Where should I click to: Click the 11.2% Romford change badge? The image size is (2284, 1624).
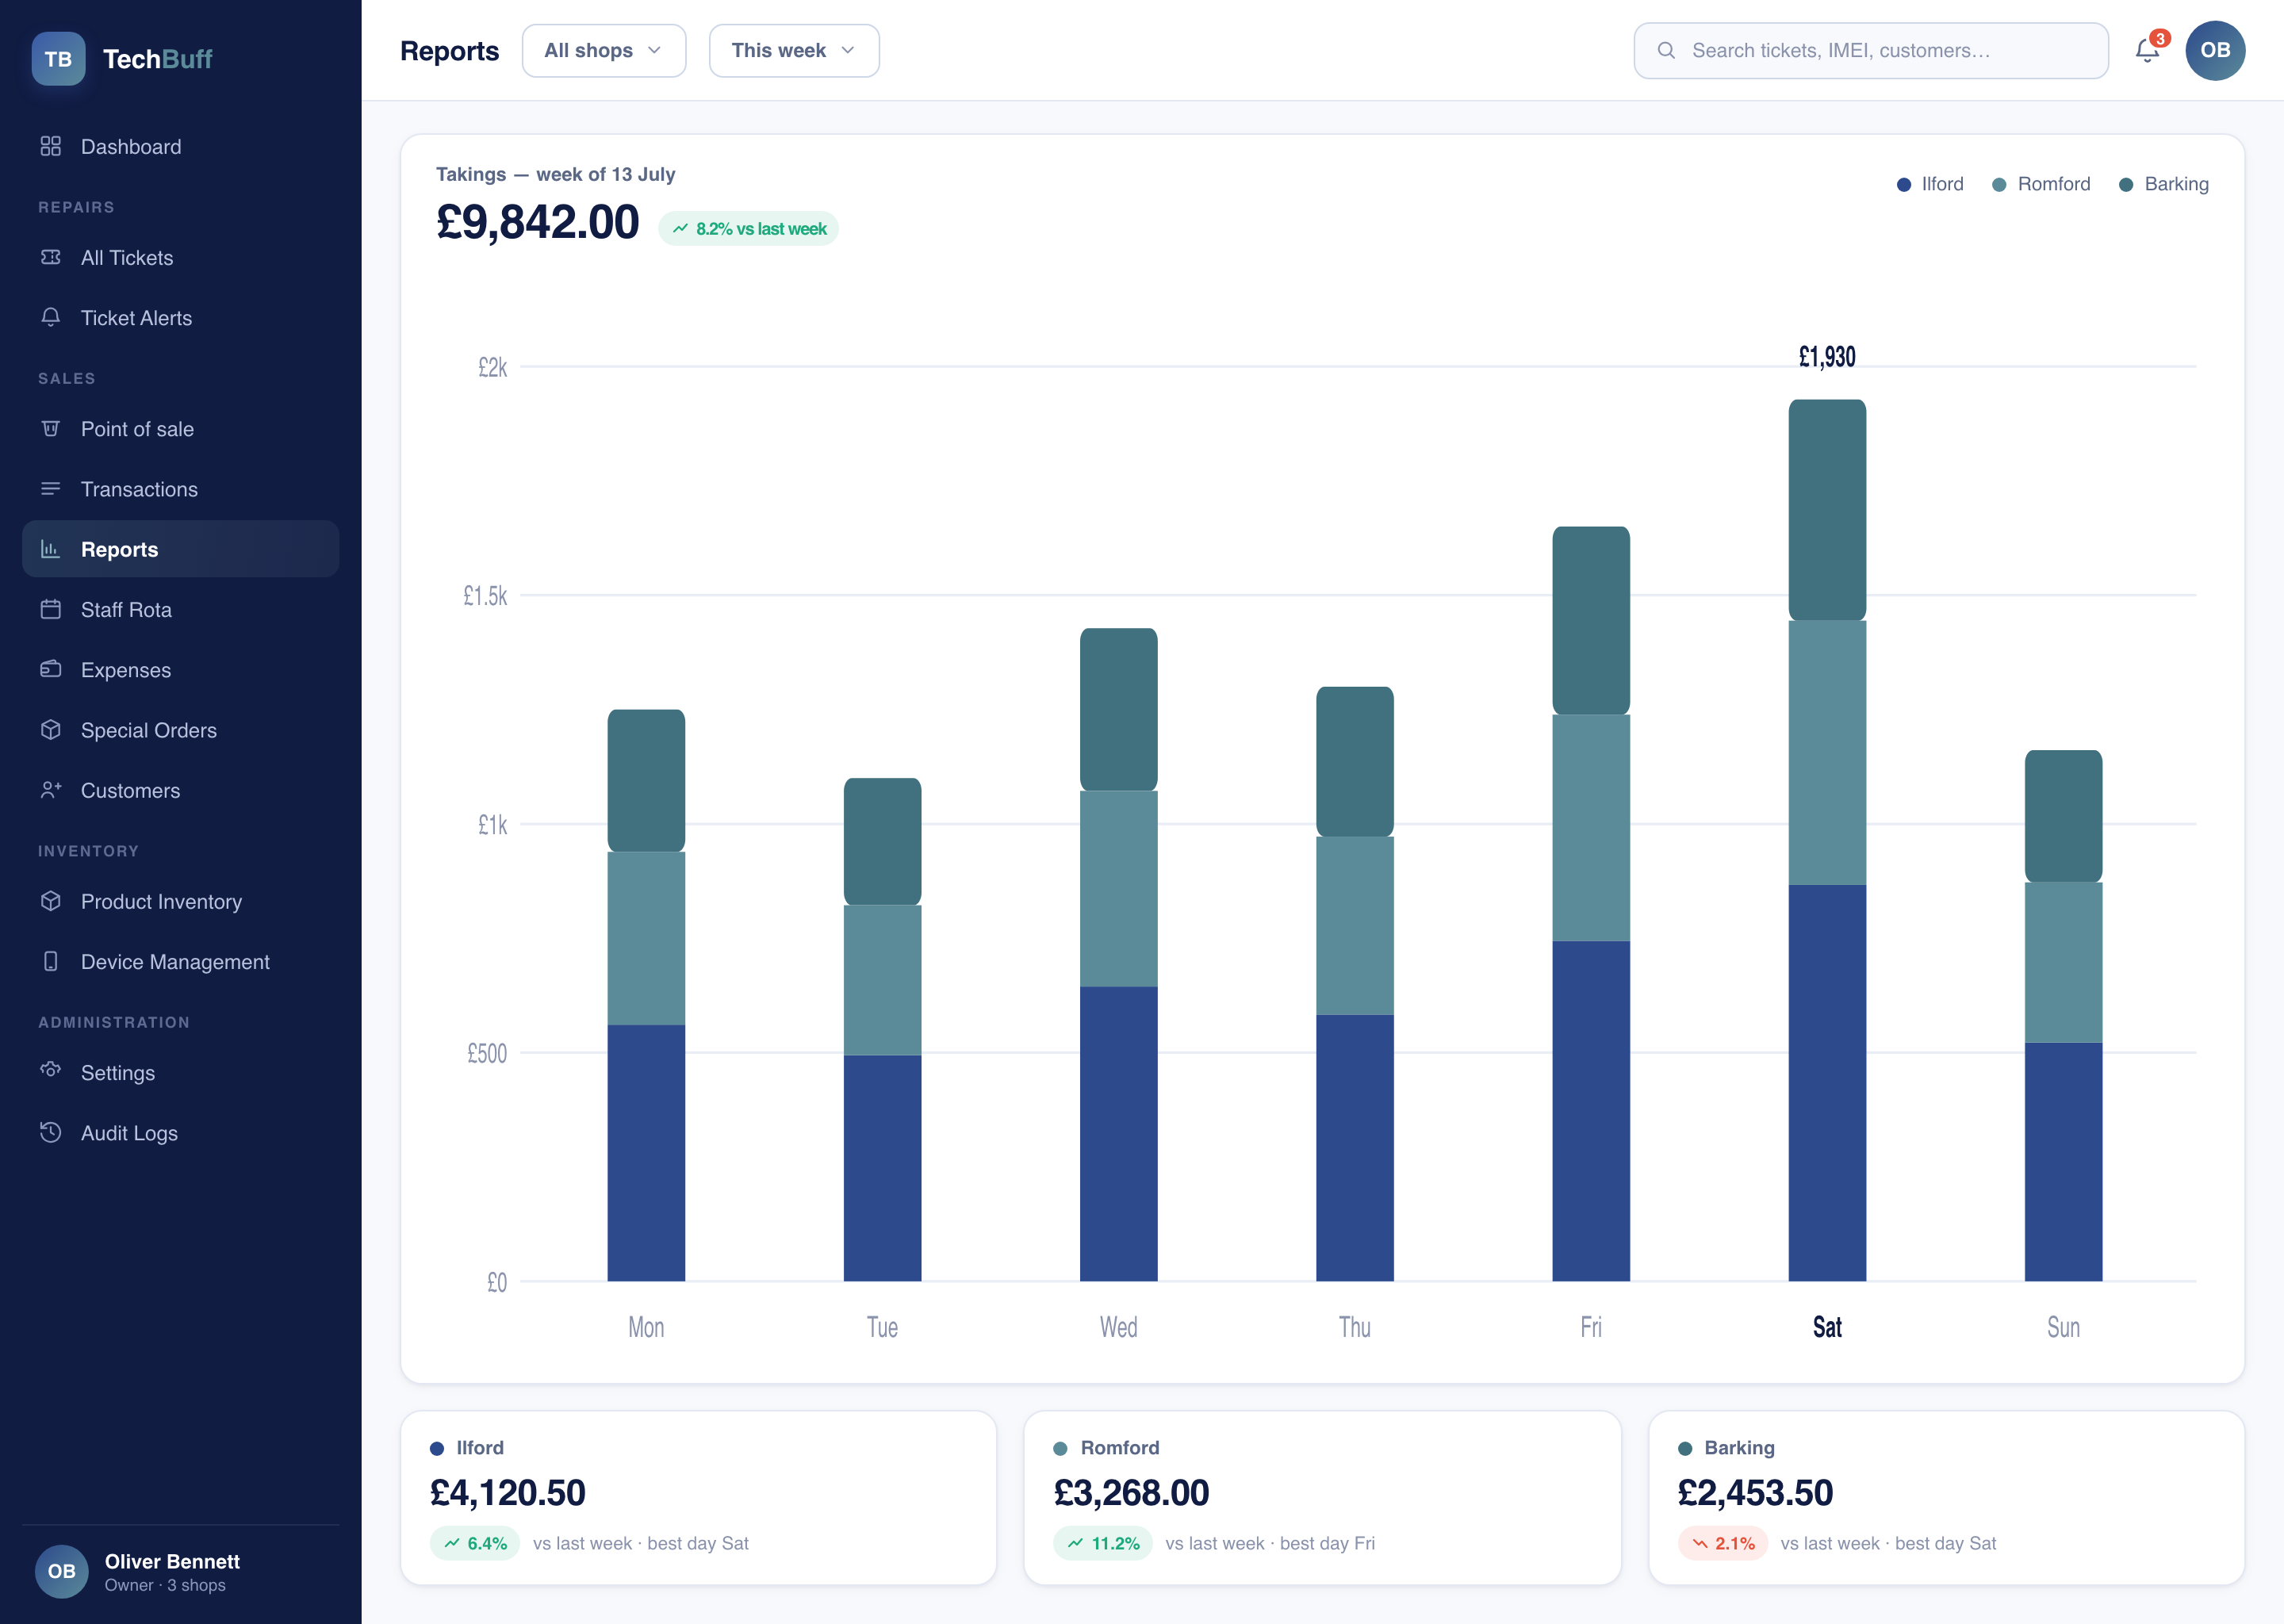point(1103,1543)
